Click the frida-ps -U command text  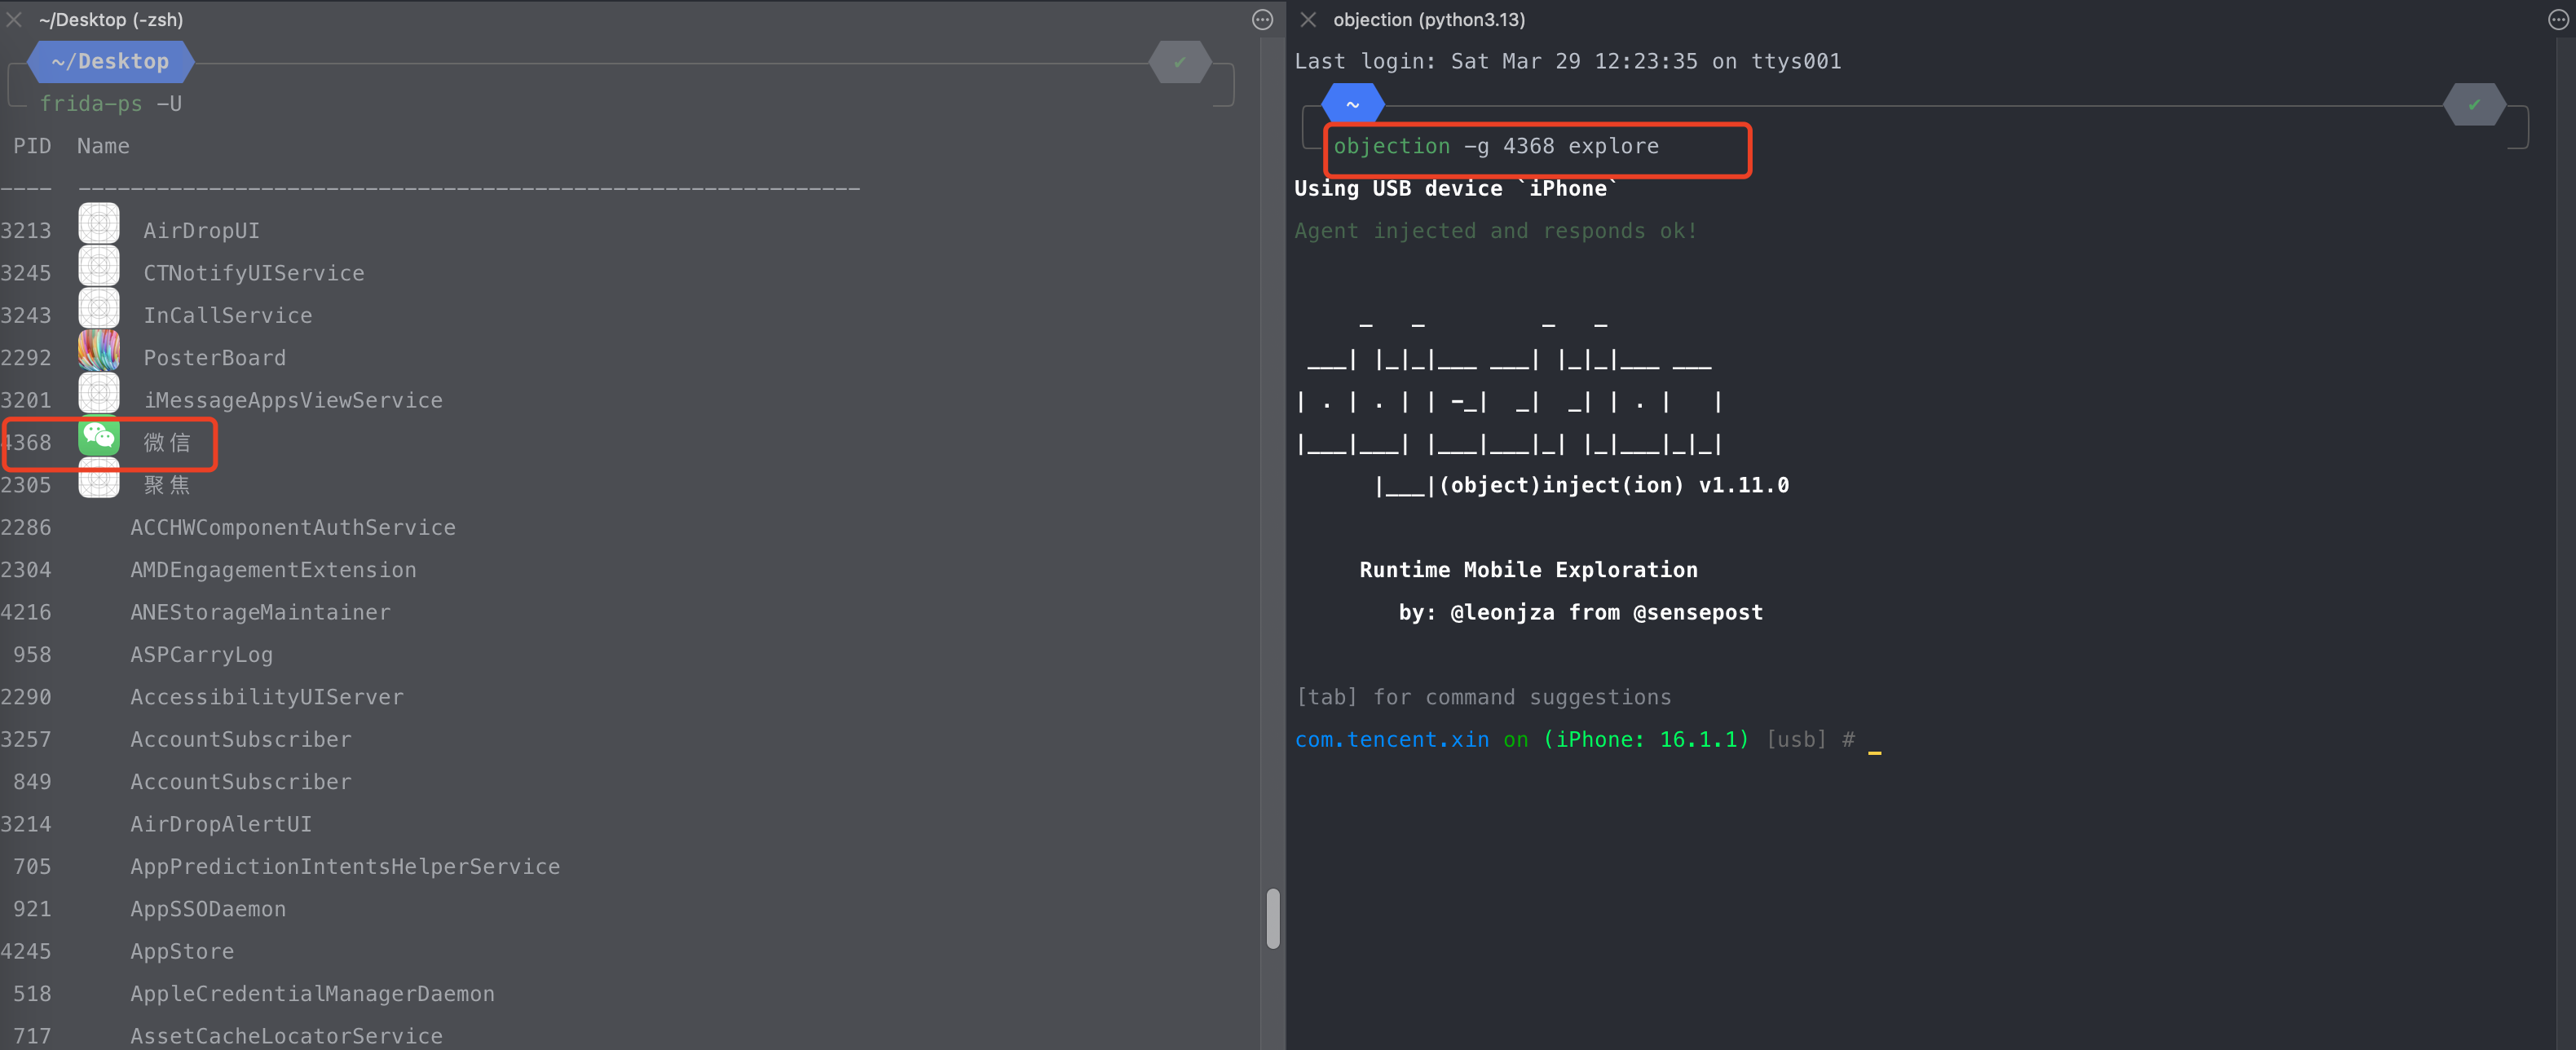click(x=111, y=104)
